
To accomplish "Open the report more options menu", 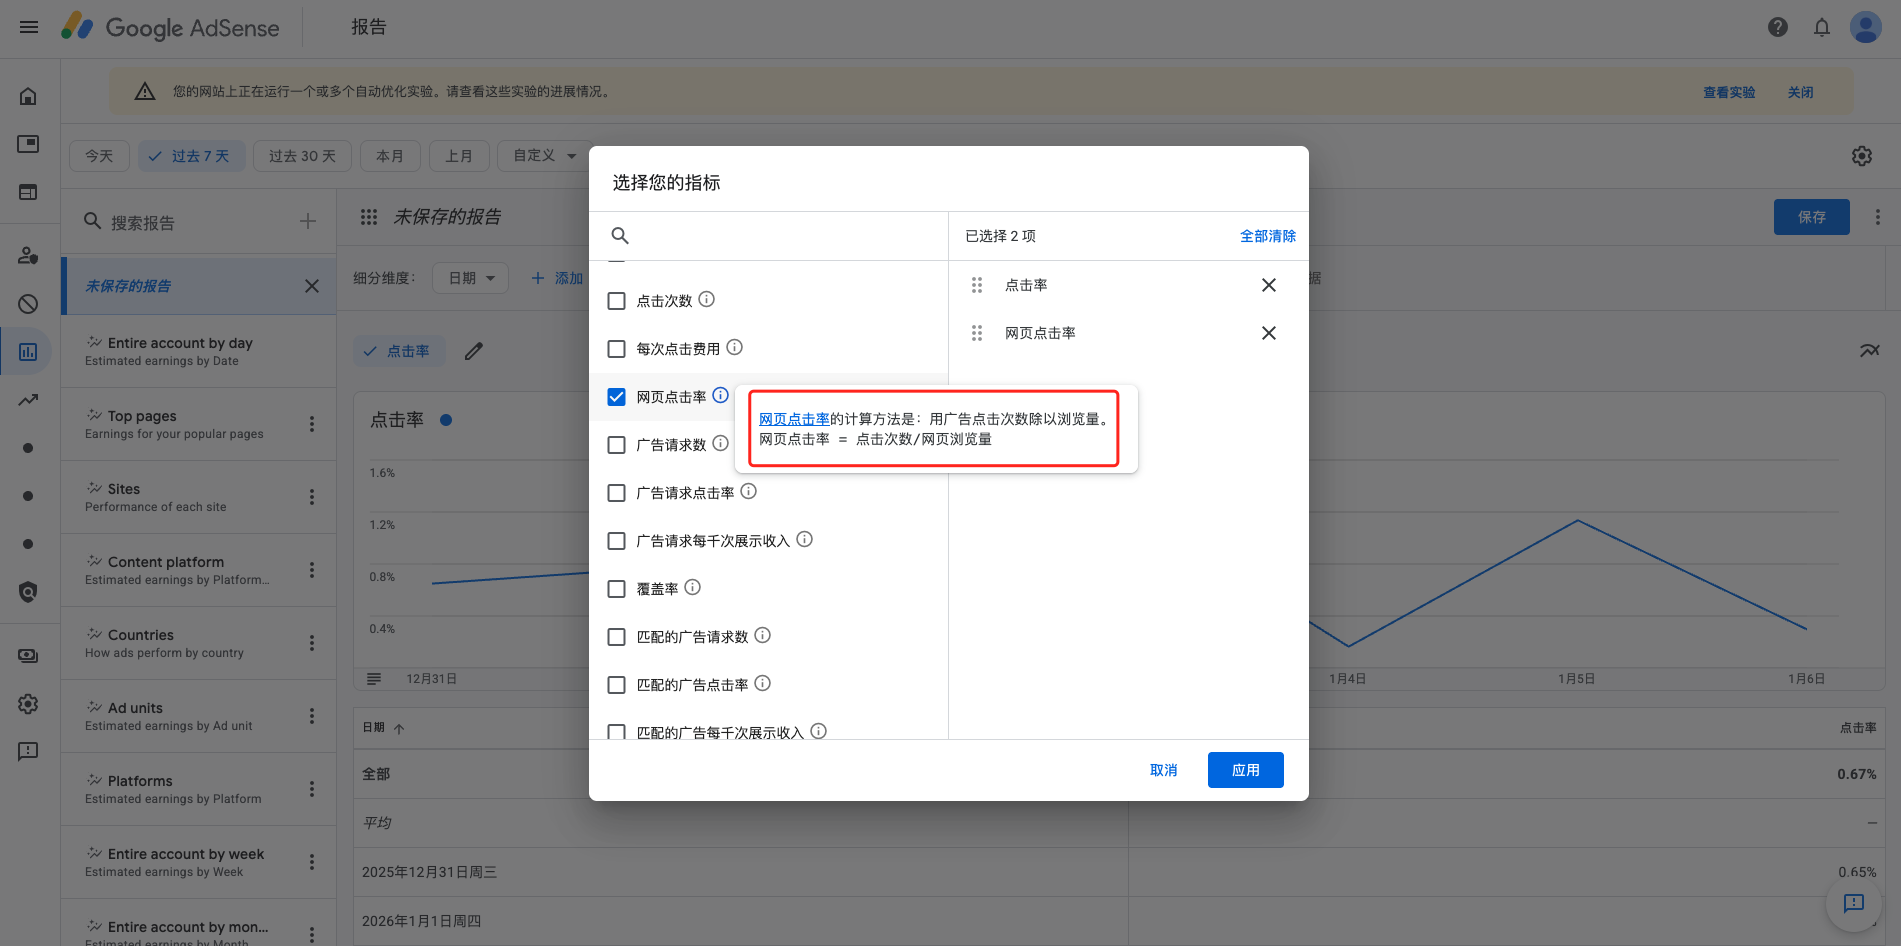I will point(1878,217).
